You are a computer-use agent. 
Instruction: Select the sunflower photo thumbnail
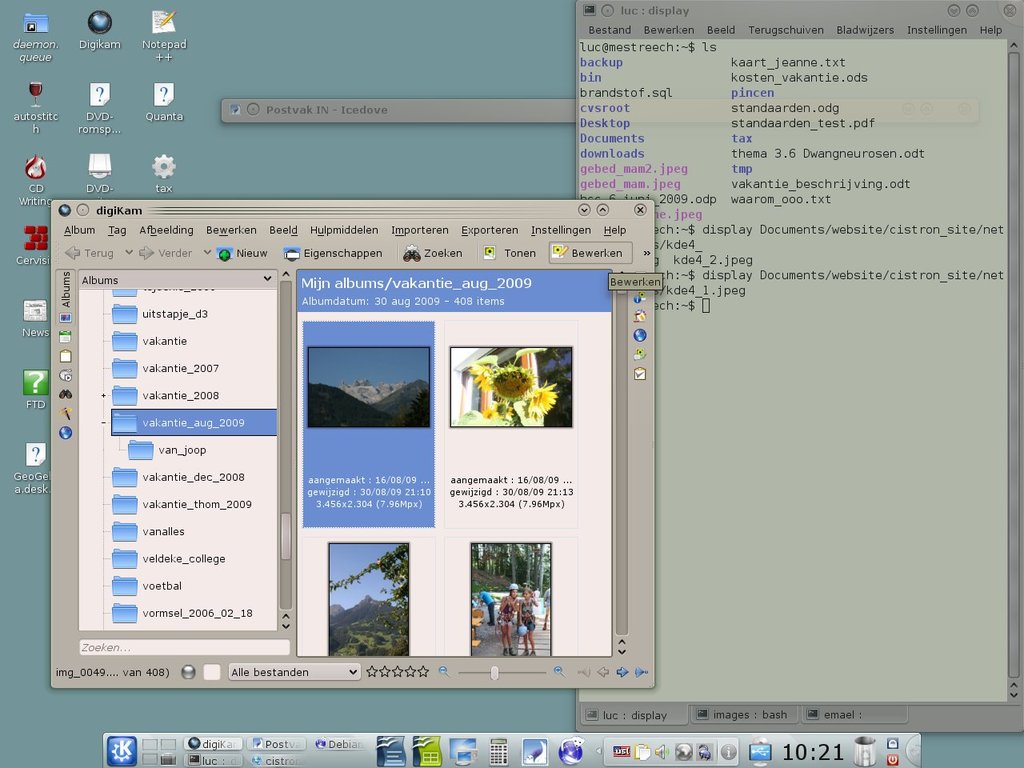pyautogui.click(x=511, y=387)
